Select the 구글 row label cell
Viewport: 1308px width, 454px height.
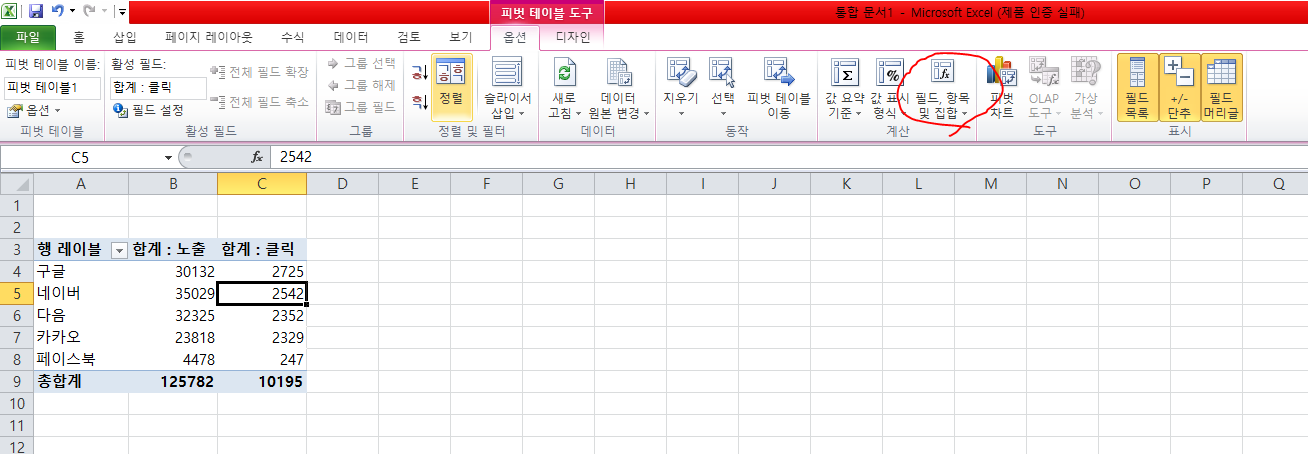click(x=81, y=272)
